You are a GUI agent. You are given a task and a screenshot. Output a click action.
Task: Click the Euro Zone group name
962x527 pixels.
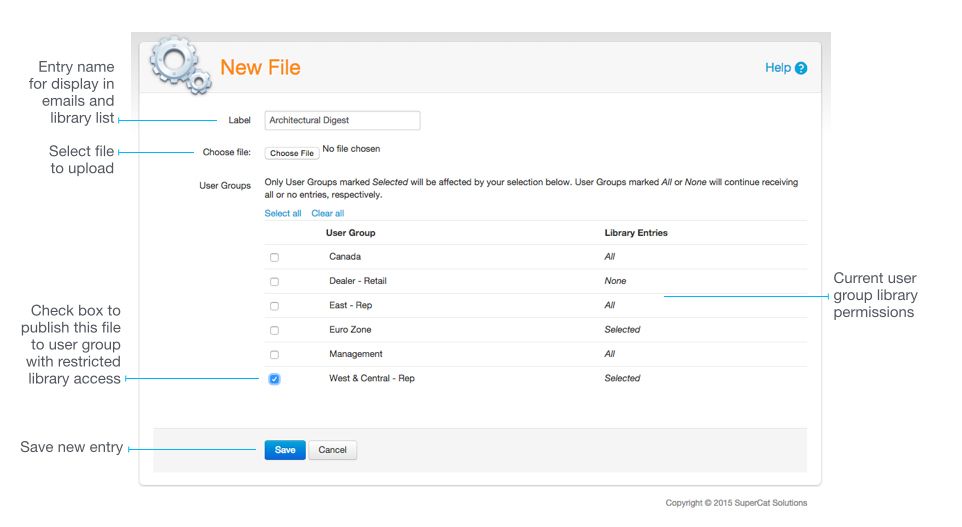tap(350, 329)
